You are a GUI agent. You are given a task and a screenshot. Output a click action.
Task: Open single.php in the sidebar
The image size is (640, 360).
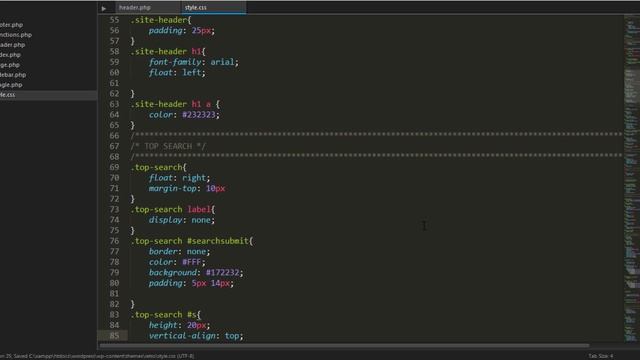(x=11, y=84)
